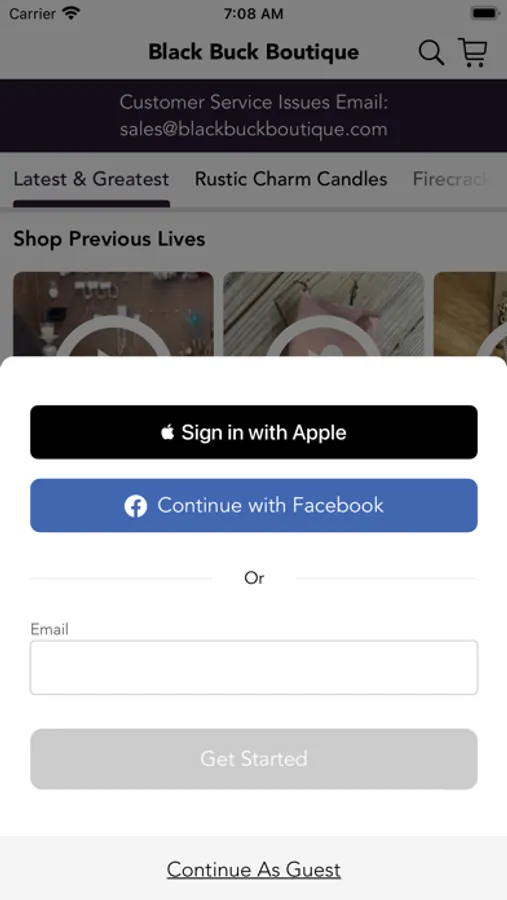Viewport: 507px width, 900px height.
Task: Check the Wi-Fi status icon
Action: [71, 13]
